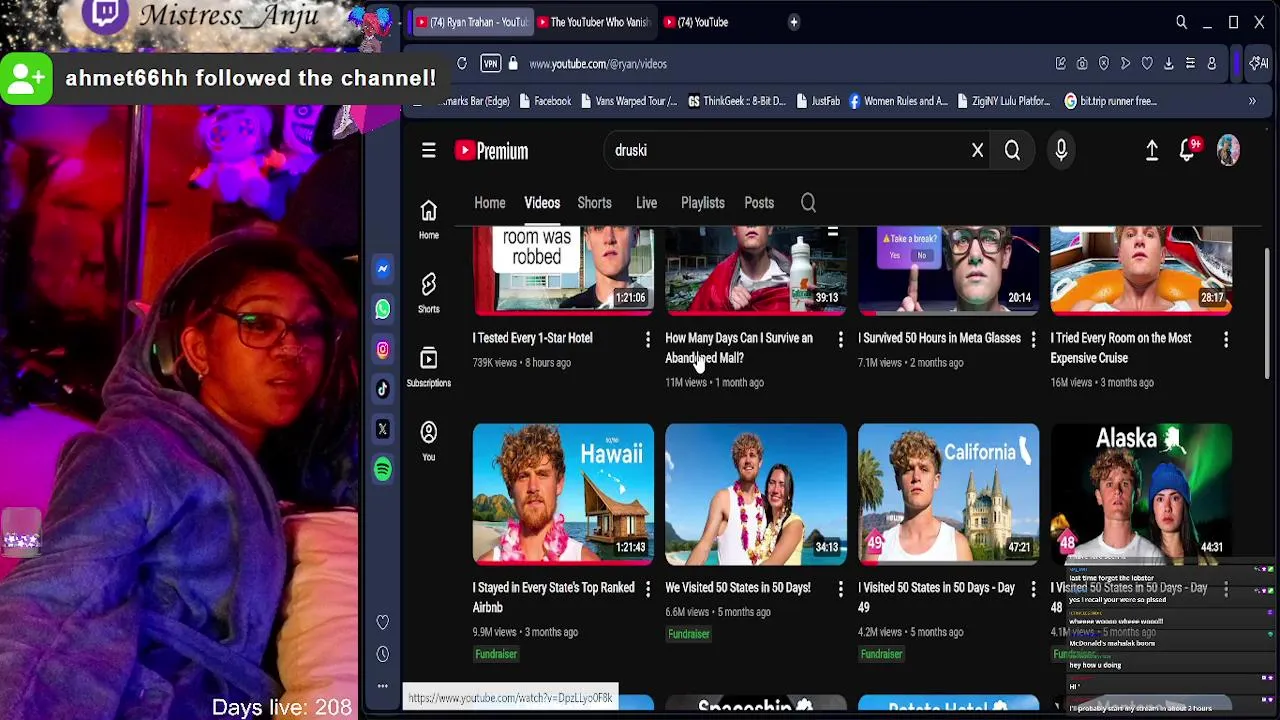Click the YouTube Premium logo
The image size is (1280, 720).
491,150
